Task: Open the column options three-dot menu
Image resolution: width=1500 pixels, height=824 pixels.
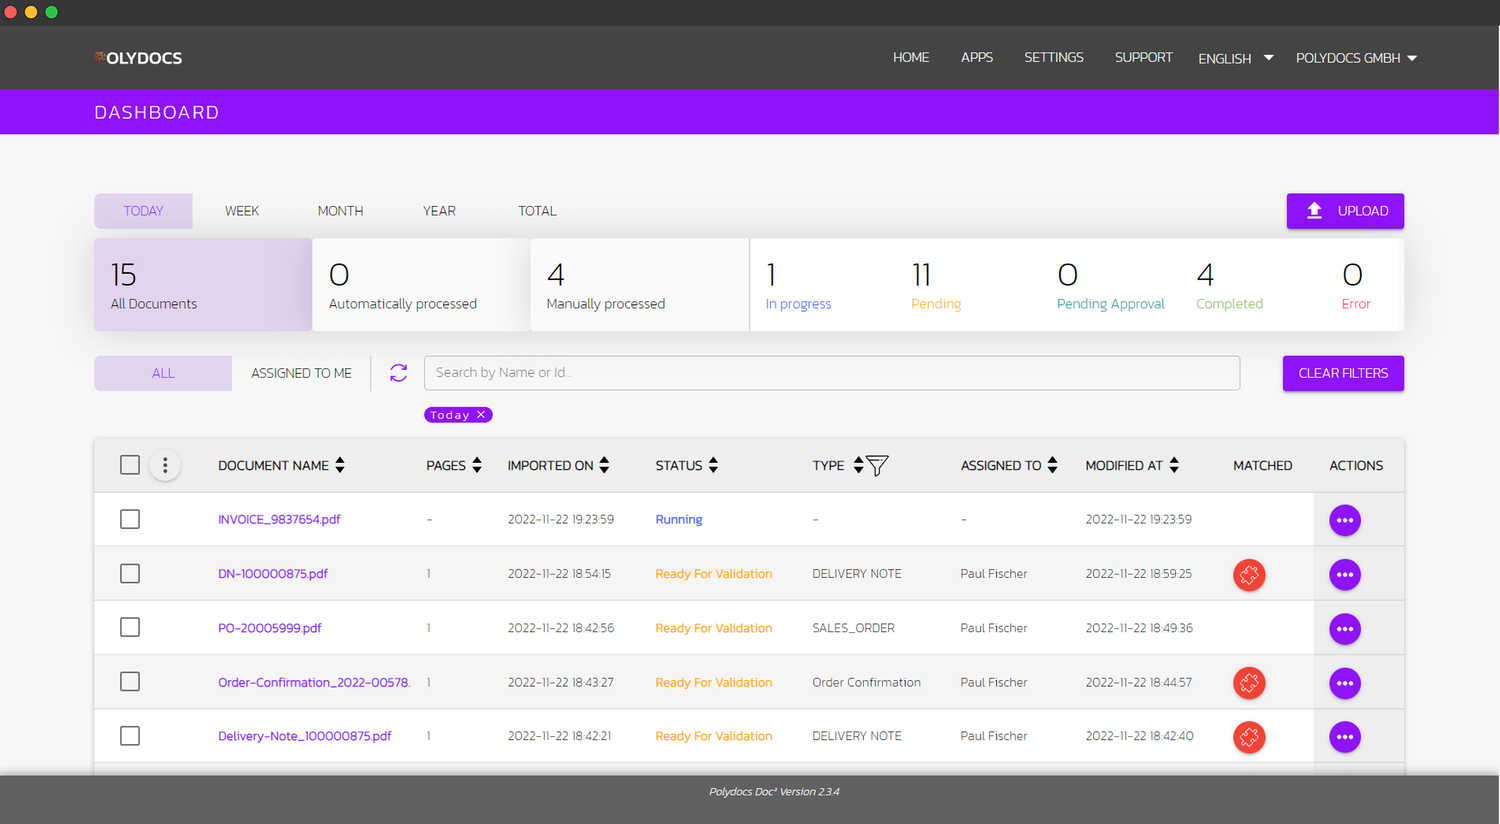Action: (x=165, y=465)
